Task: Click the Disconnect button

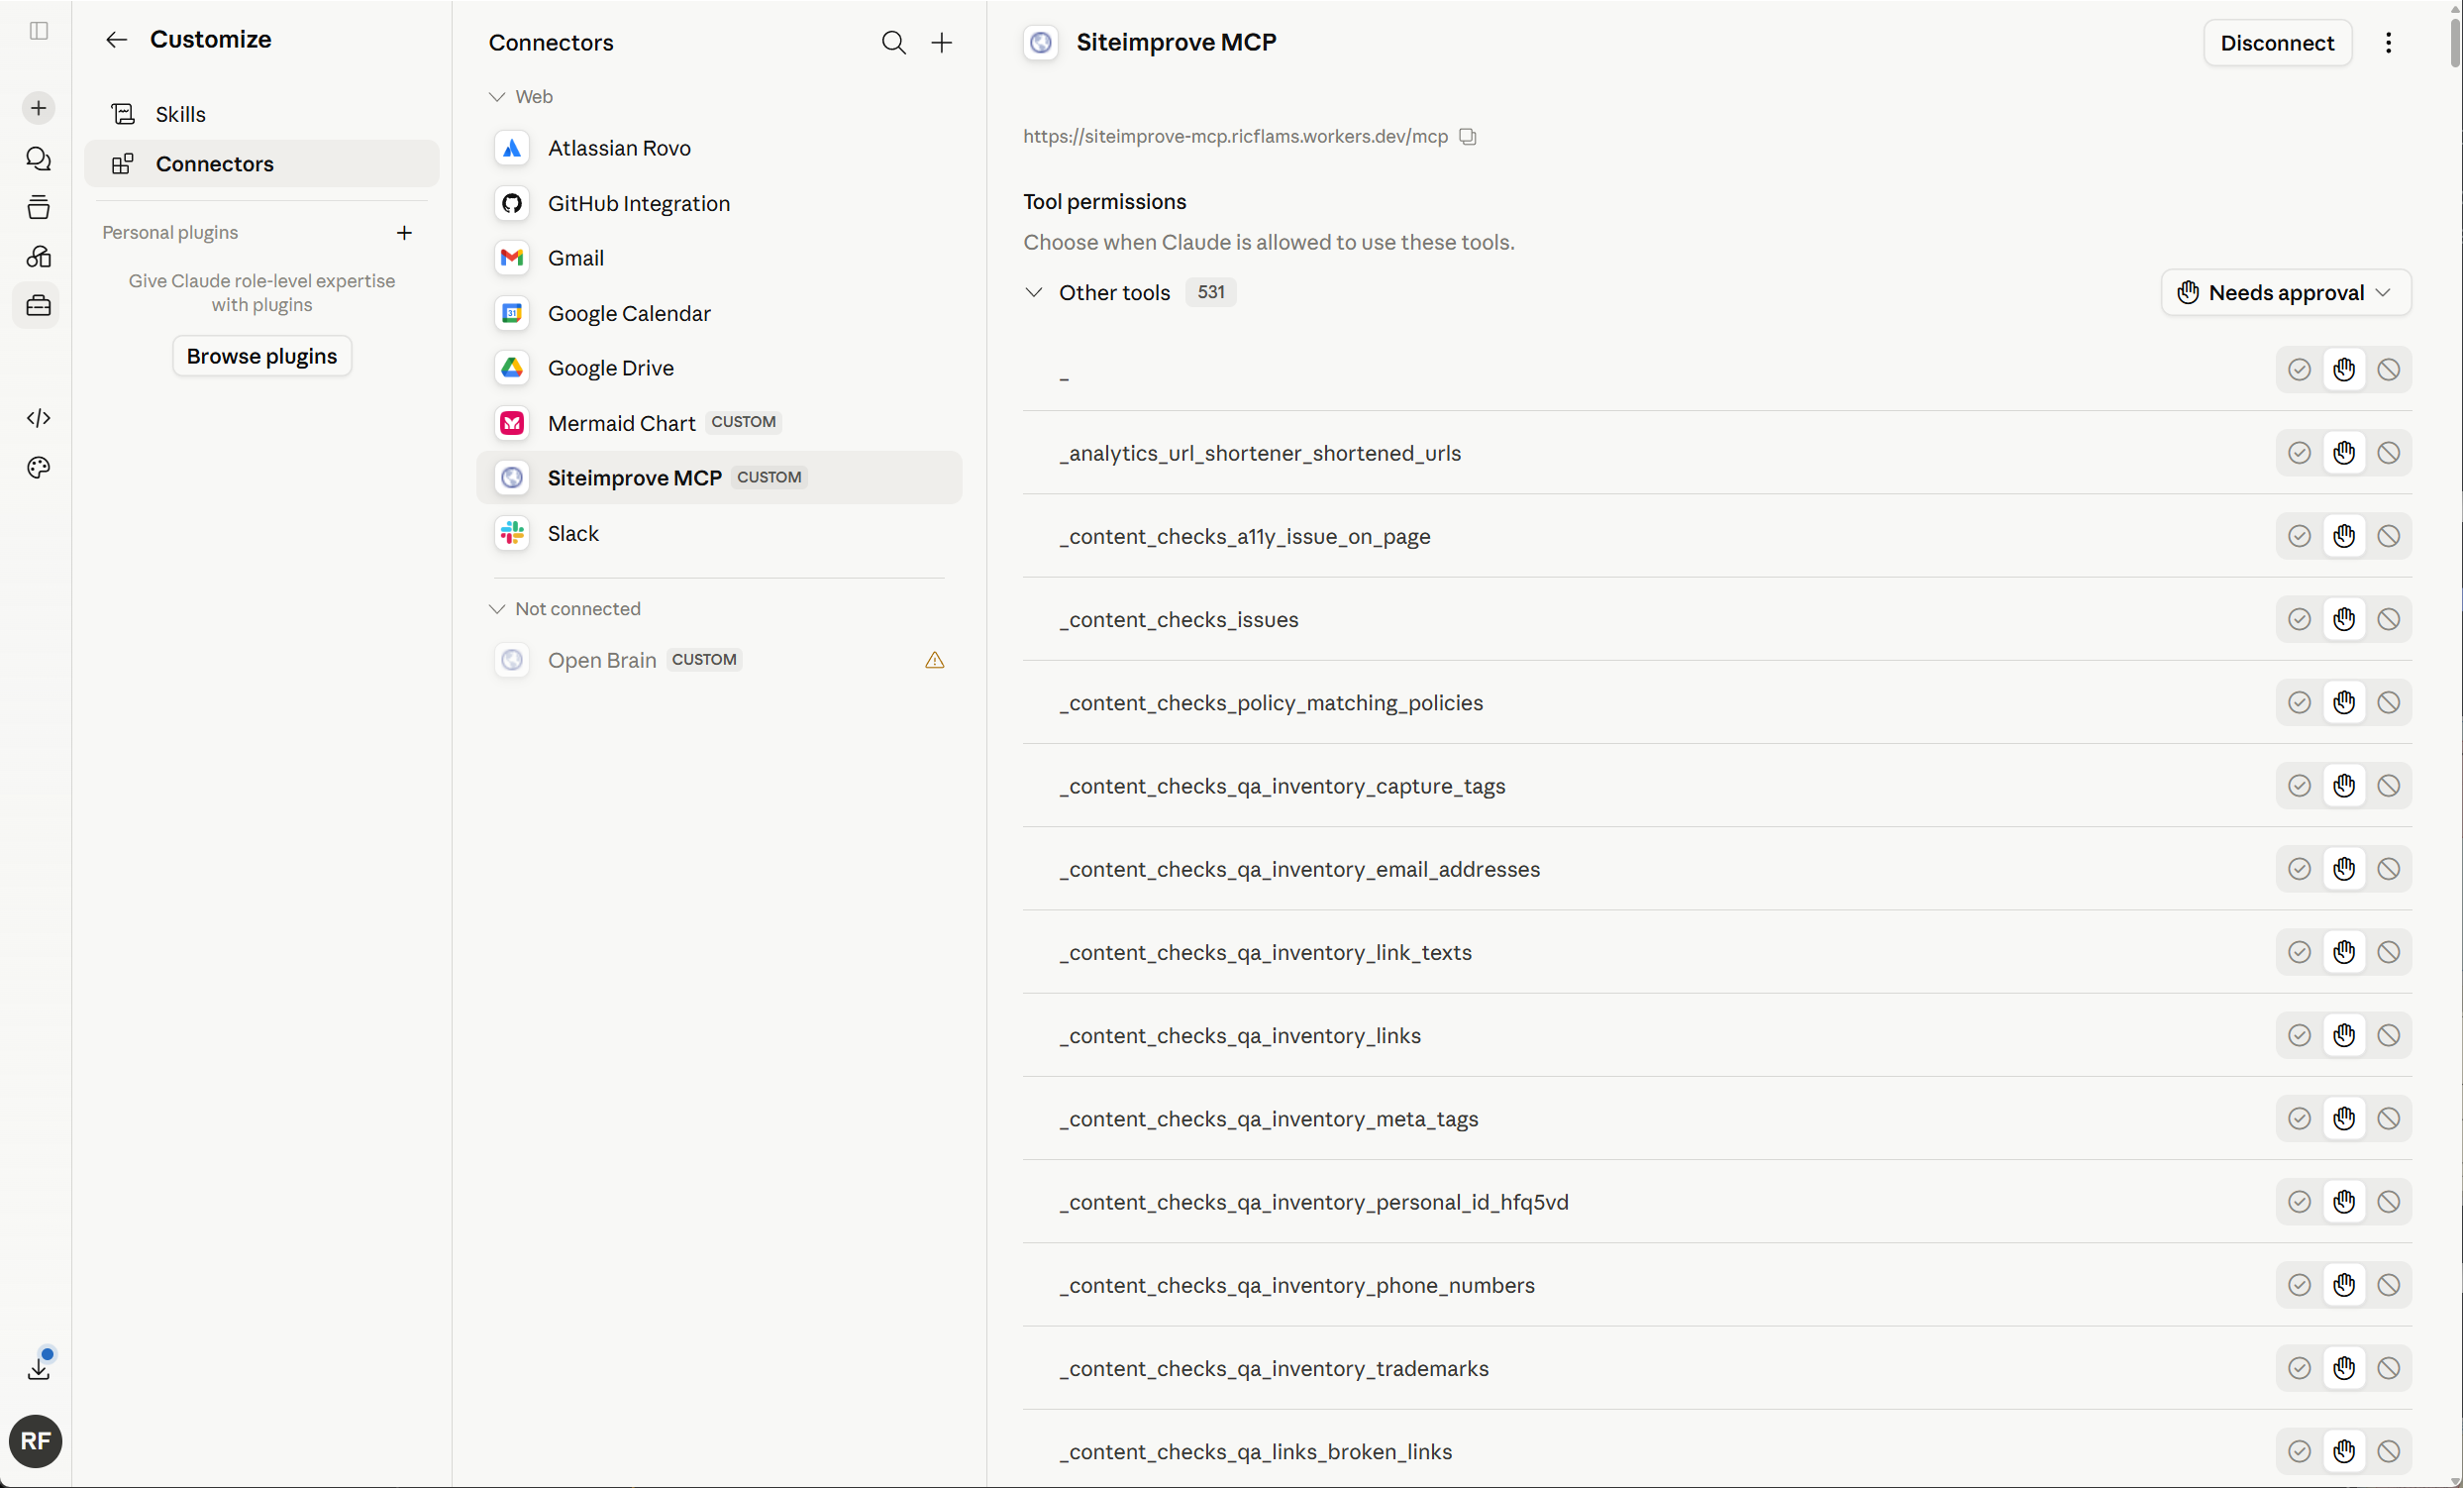Action: click(x=2276, y=42)
